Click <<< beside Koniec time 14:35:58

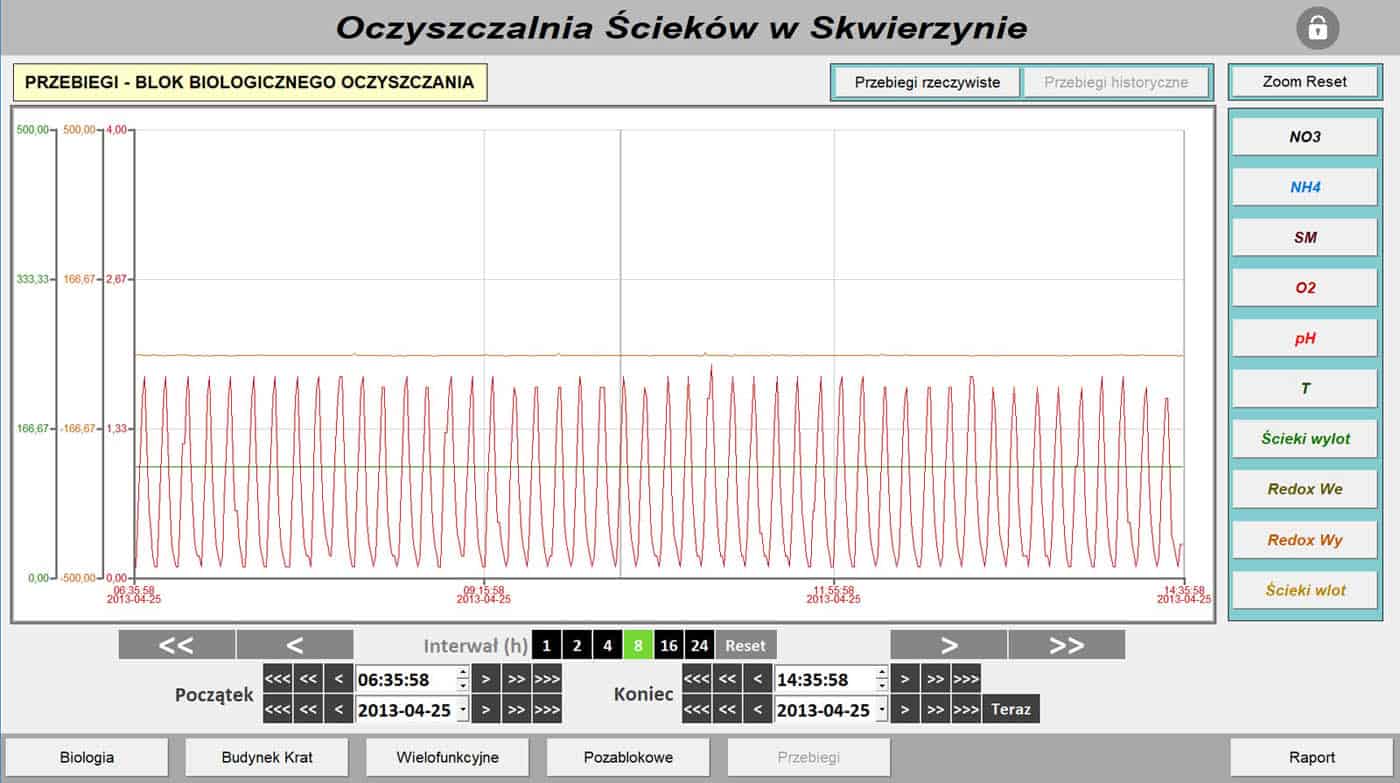point(697,679)
